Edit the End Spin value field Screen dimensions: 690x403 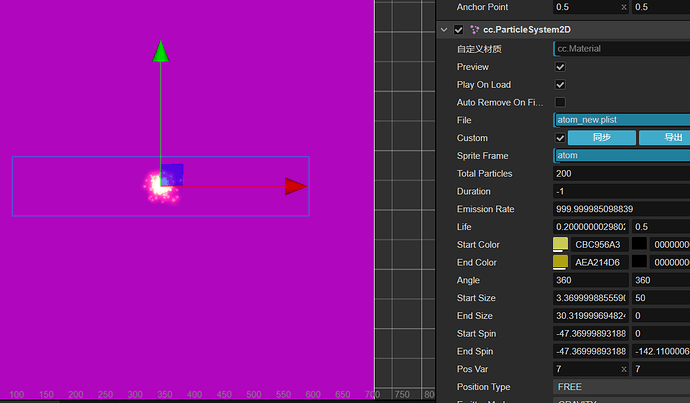click(x=591, y=351)
